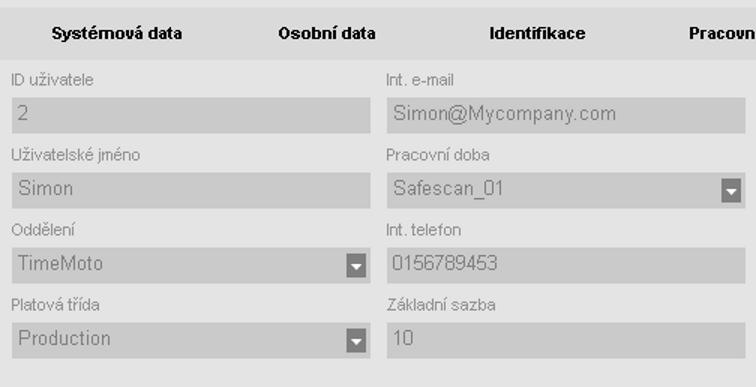
Task: Focus the Int. e-mail field
Action: point(566,115)
